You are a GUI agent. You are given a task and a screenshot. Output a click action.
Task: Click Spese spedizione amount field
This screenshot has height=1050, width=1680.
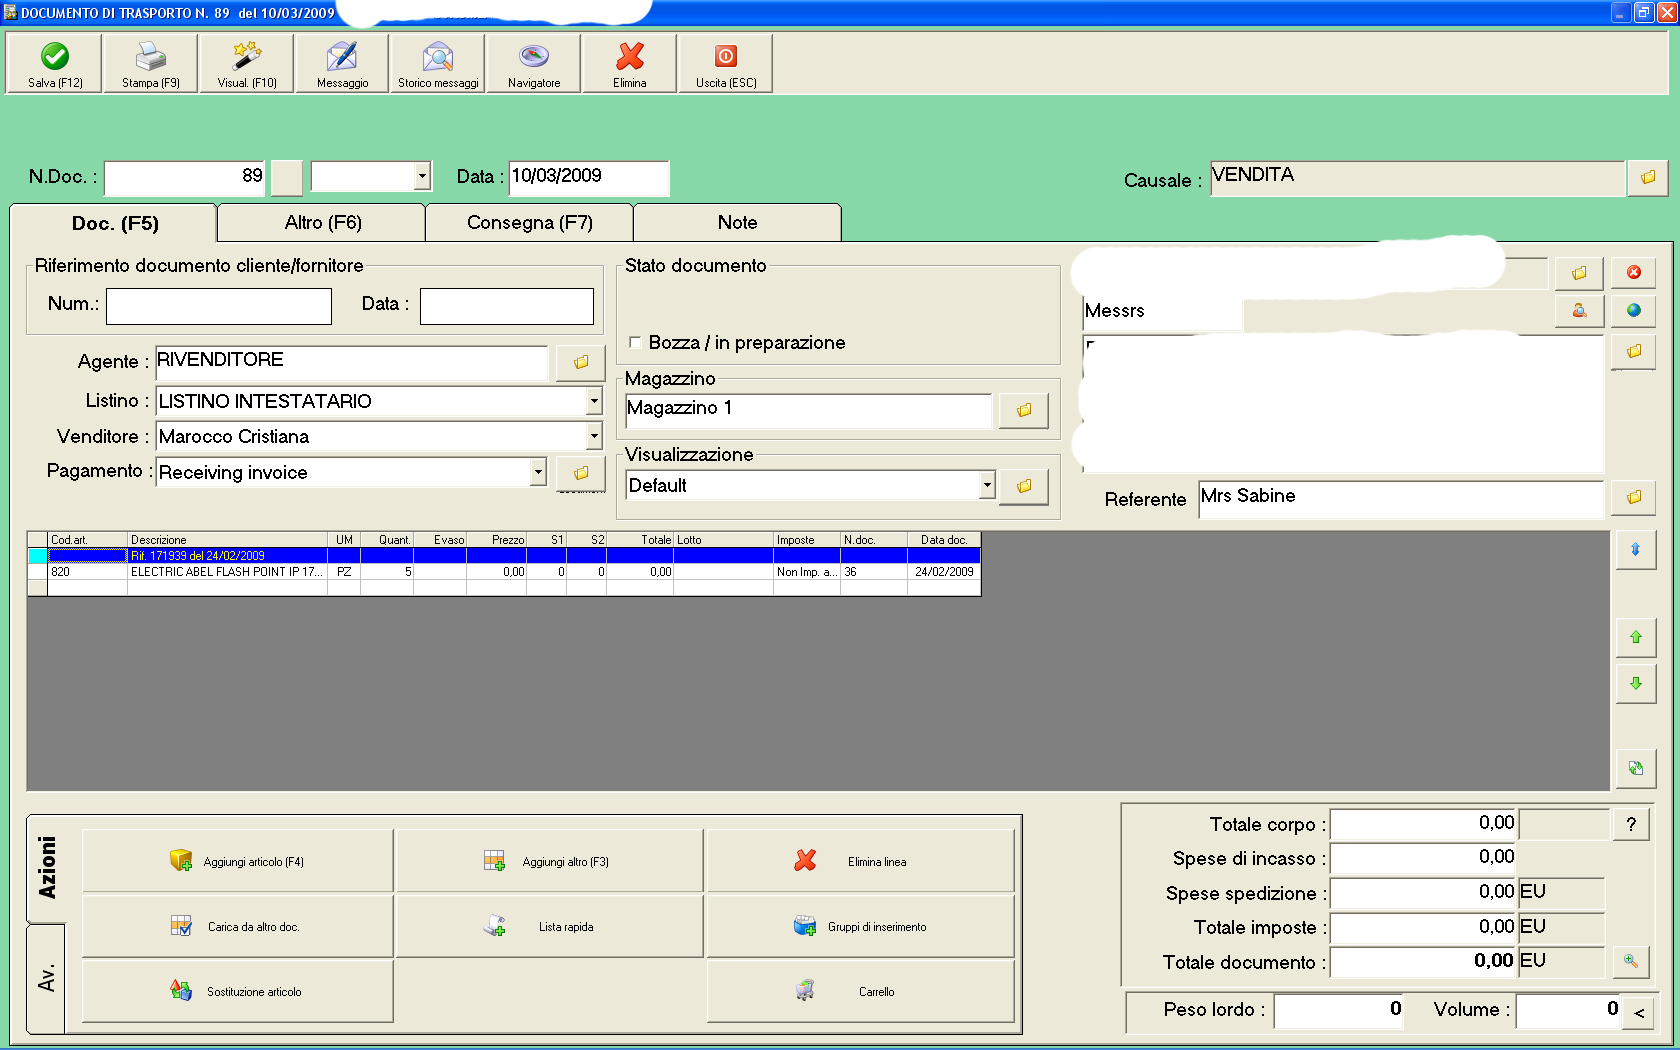1423,893
